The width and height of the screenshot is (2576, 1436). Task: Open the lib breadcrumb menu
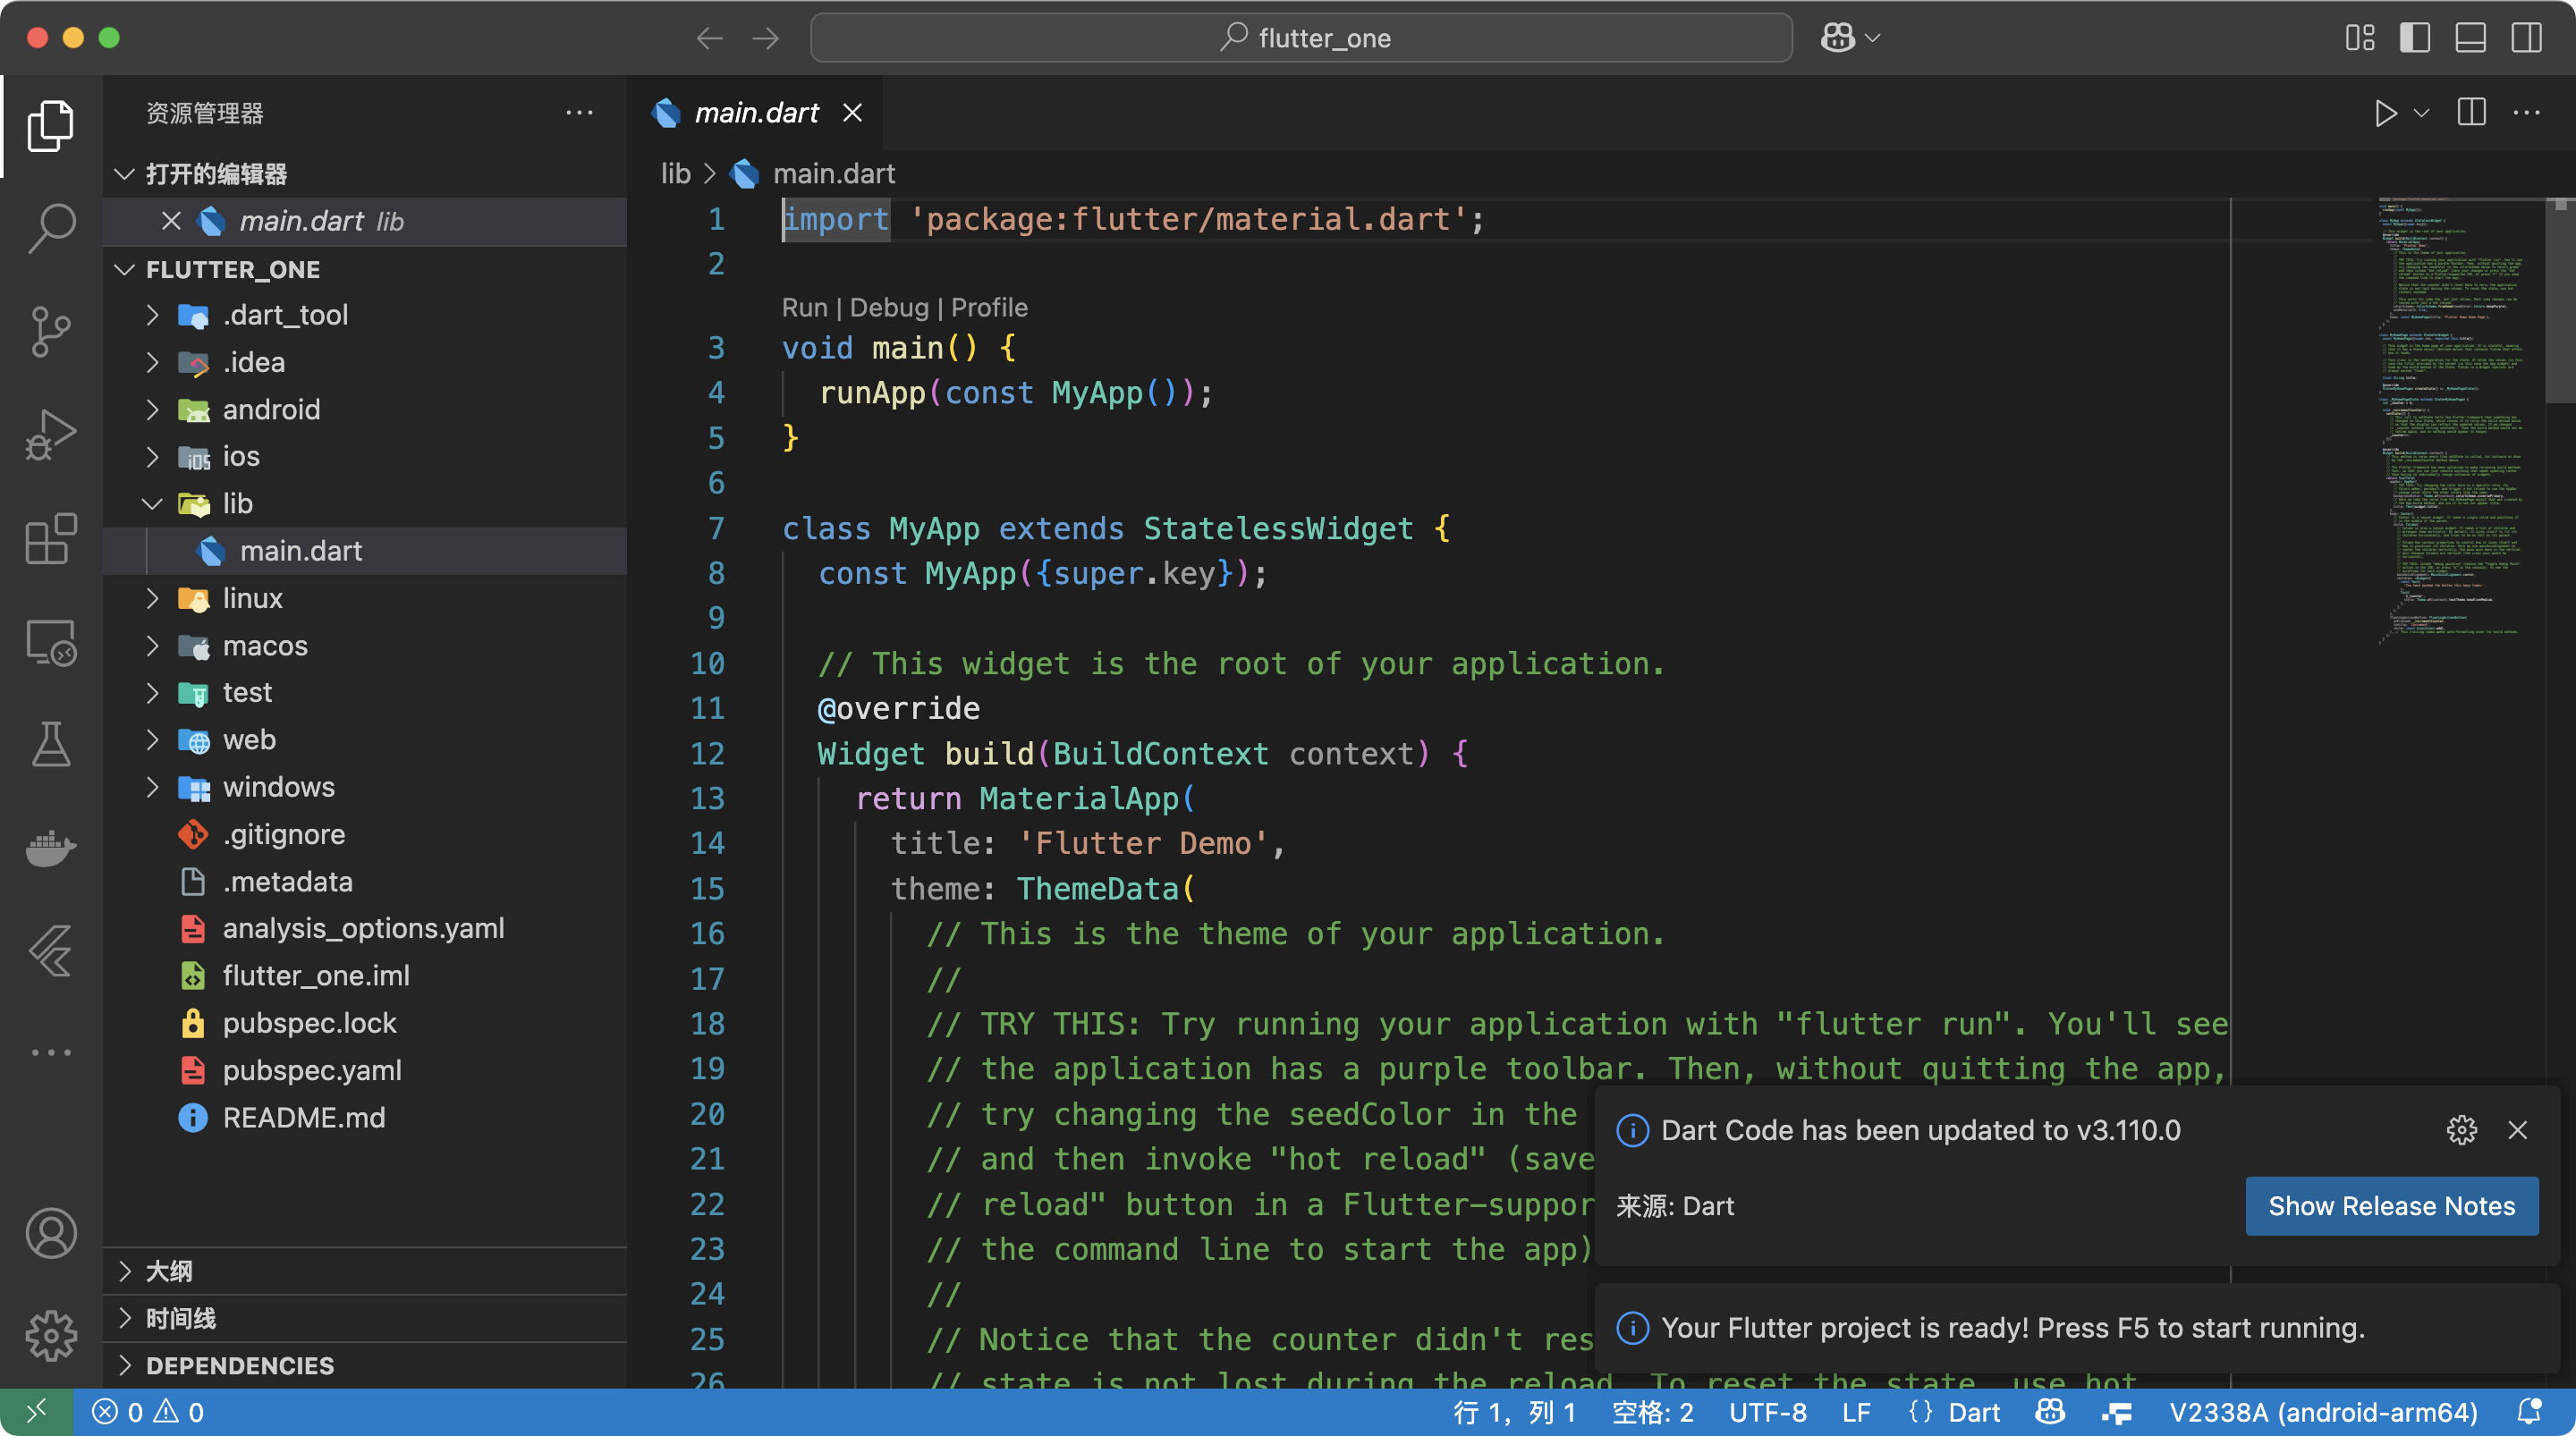pos(675,173)
